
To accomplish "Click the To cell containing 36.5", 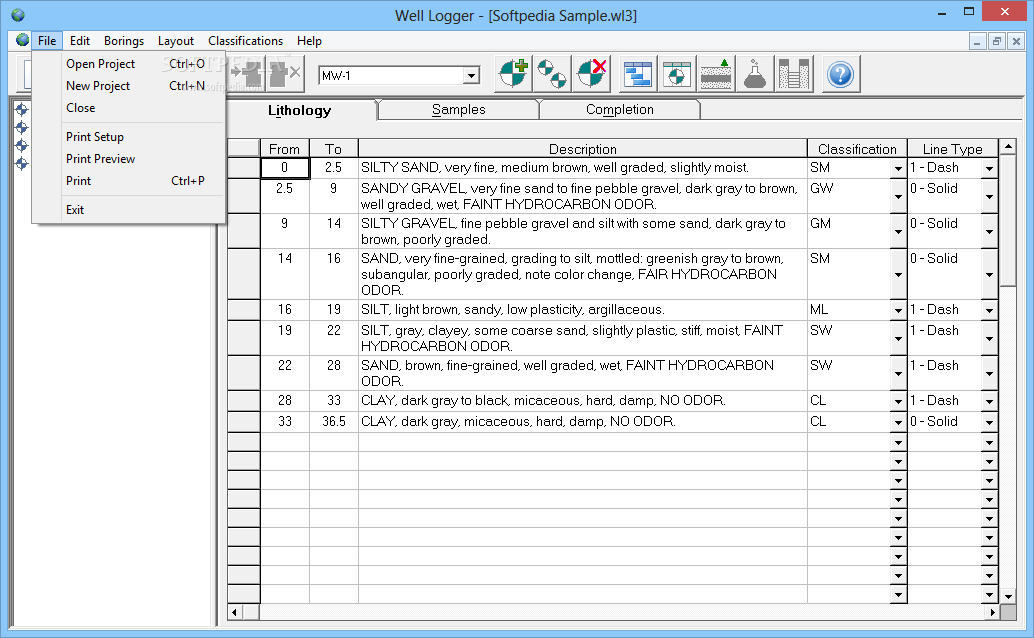I will pos(334,422).
